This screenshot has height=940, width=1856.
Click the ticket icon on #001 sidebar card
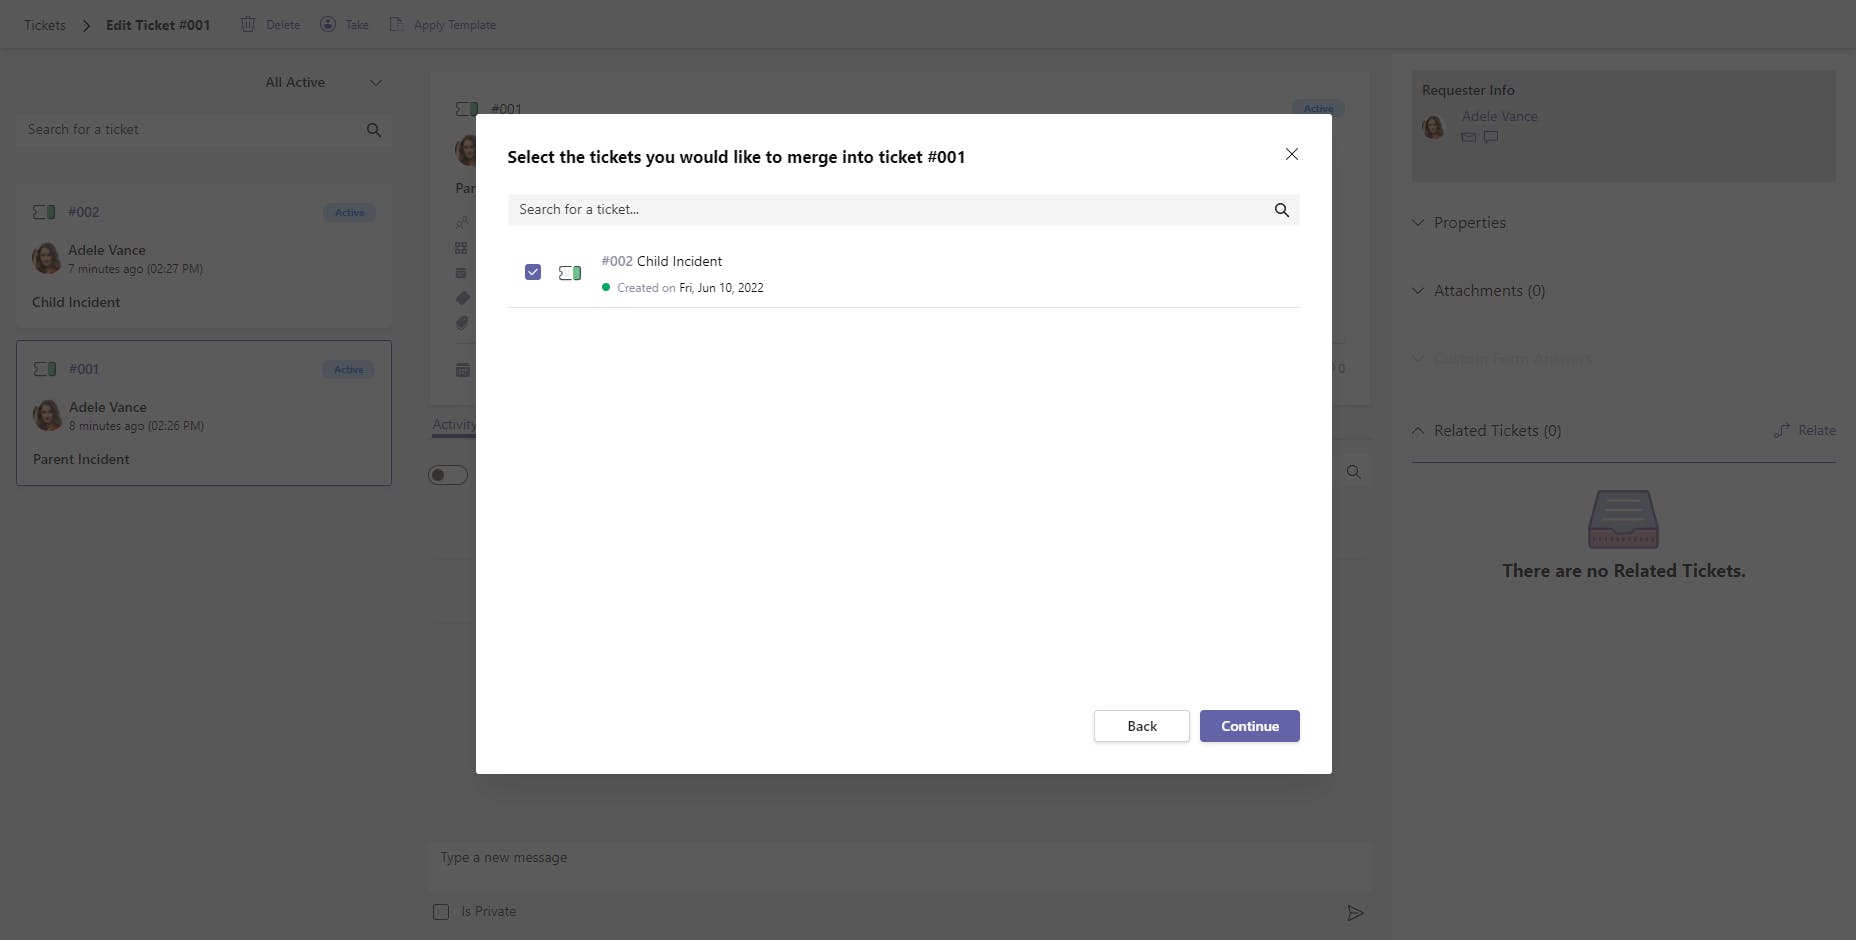point(45,369)
